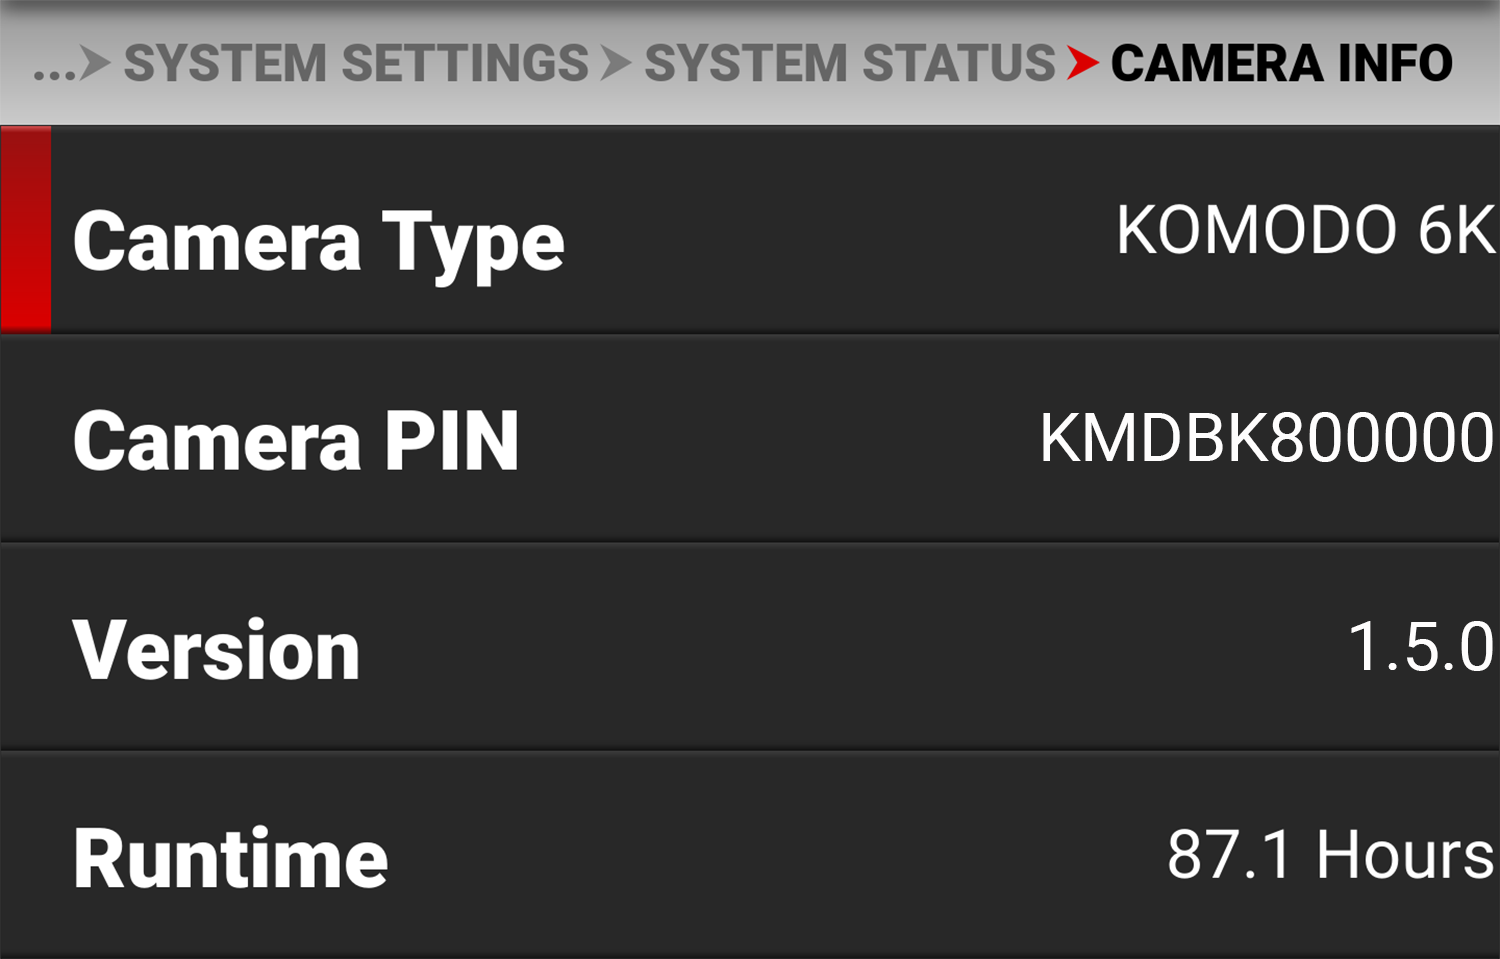The height and width of the screenshot is (959, 1500).
Task: Select the Camera Type row
Action: pos(750,230)
